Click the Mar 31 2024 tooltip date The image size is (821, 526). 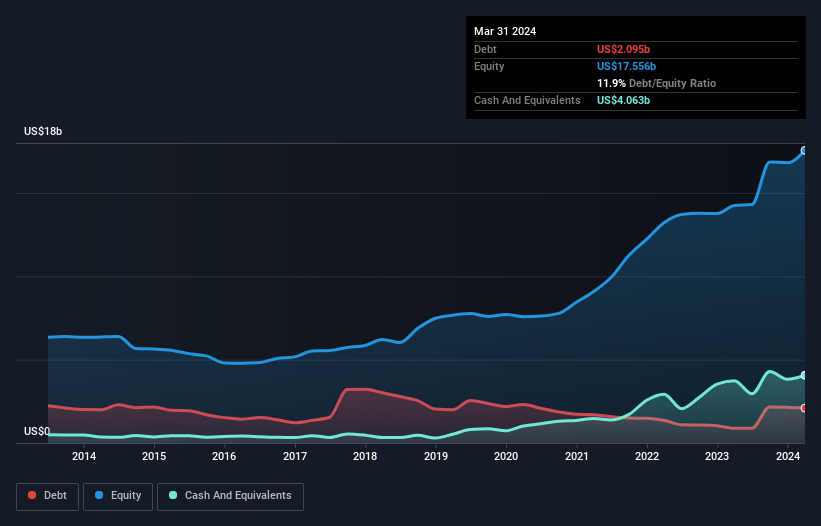pos(505,31)
